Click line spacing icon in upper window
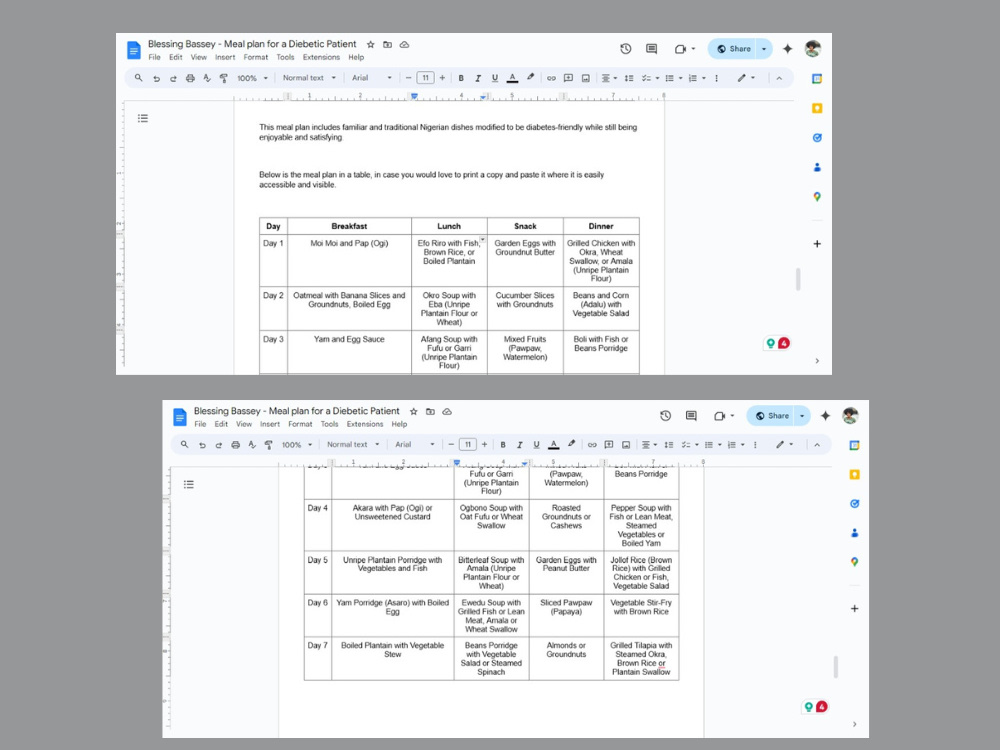This screenshot has width=1000, height=750. [x=629, y=78]
